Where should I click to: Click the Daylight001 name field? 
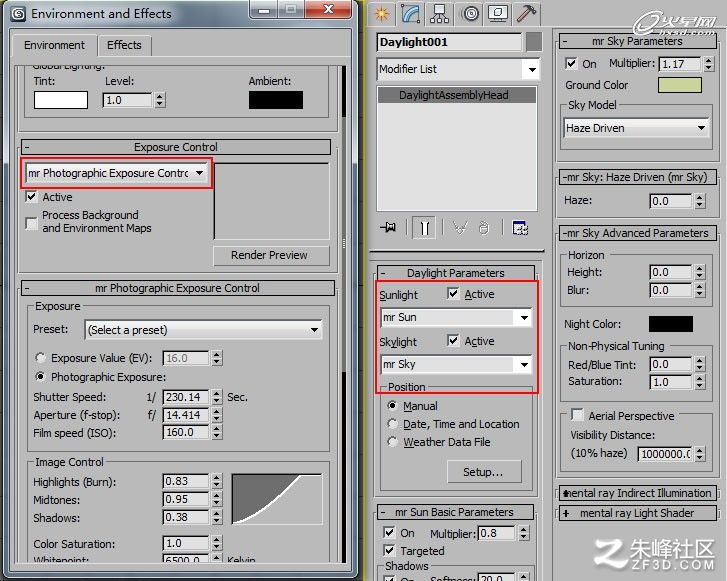[x=449, y=42]
